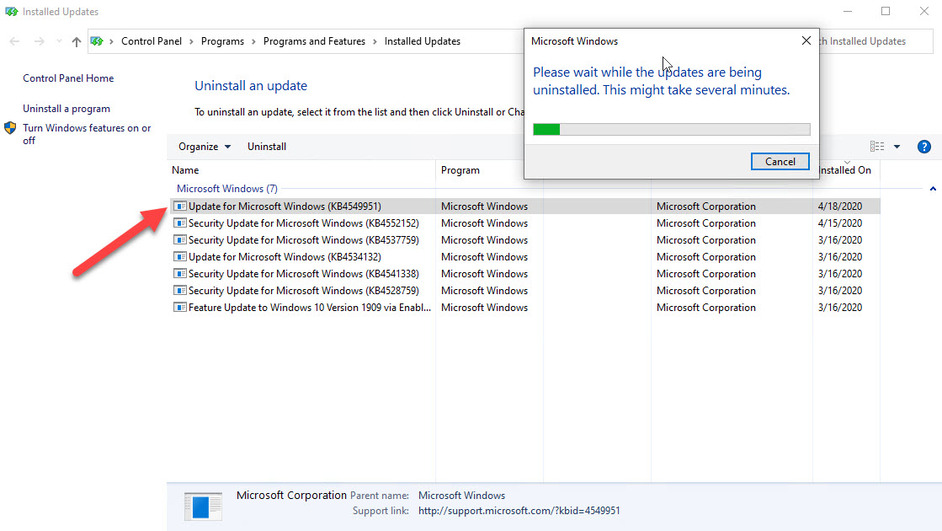
Task: Collapse the Microsoft Windows (7) group arrow
Action: (932, 189)
